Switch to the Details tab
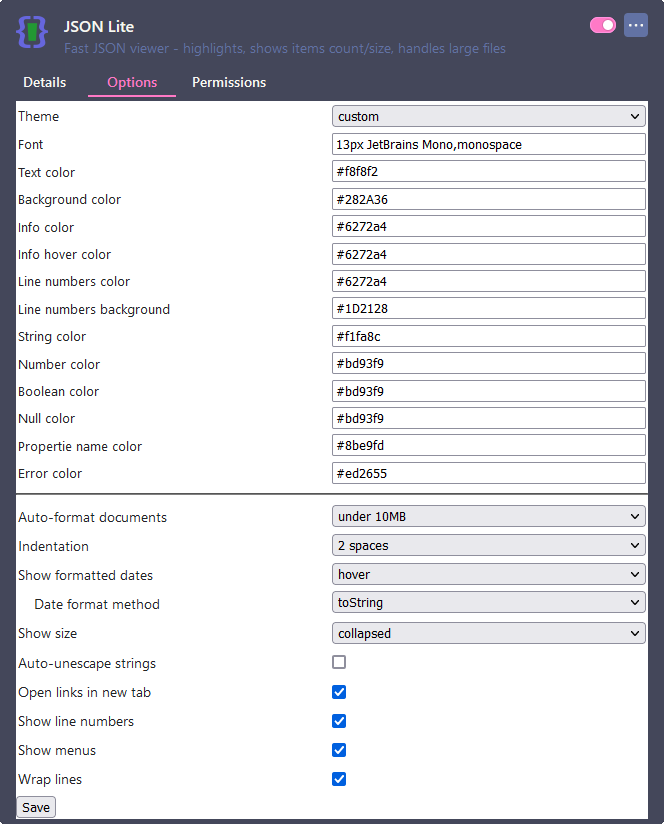This screenshot has width=664, height=824. [x=45, y=83]
